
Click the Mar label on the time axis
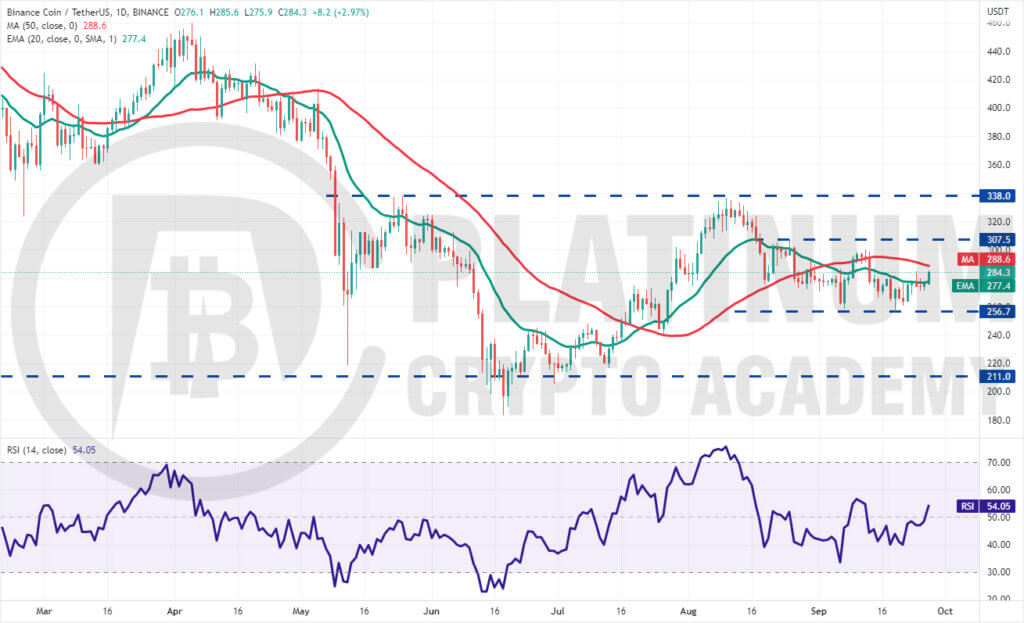pos(44,611)
